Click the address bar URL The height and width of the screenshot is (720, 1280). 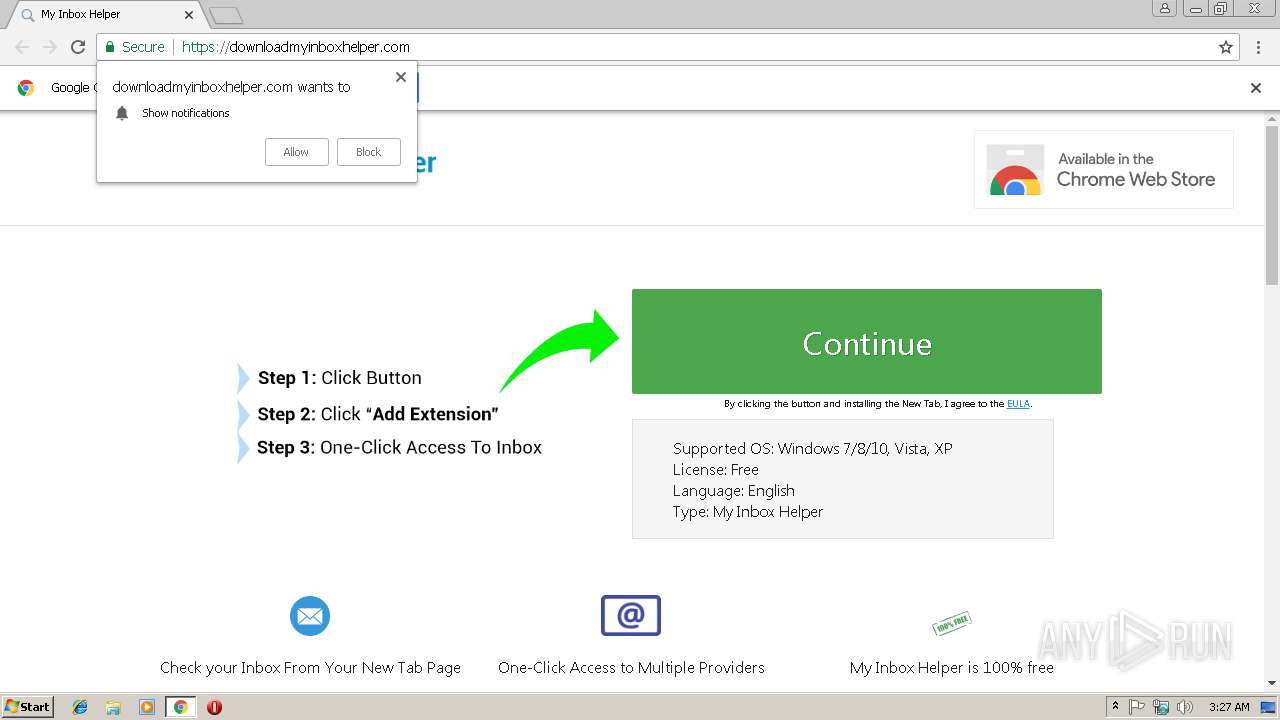[296, 47]
